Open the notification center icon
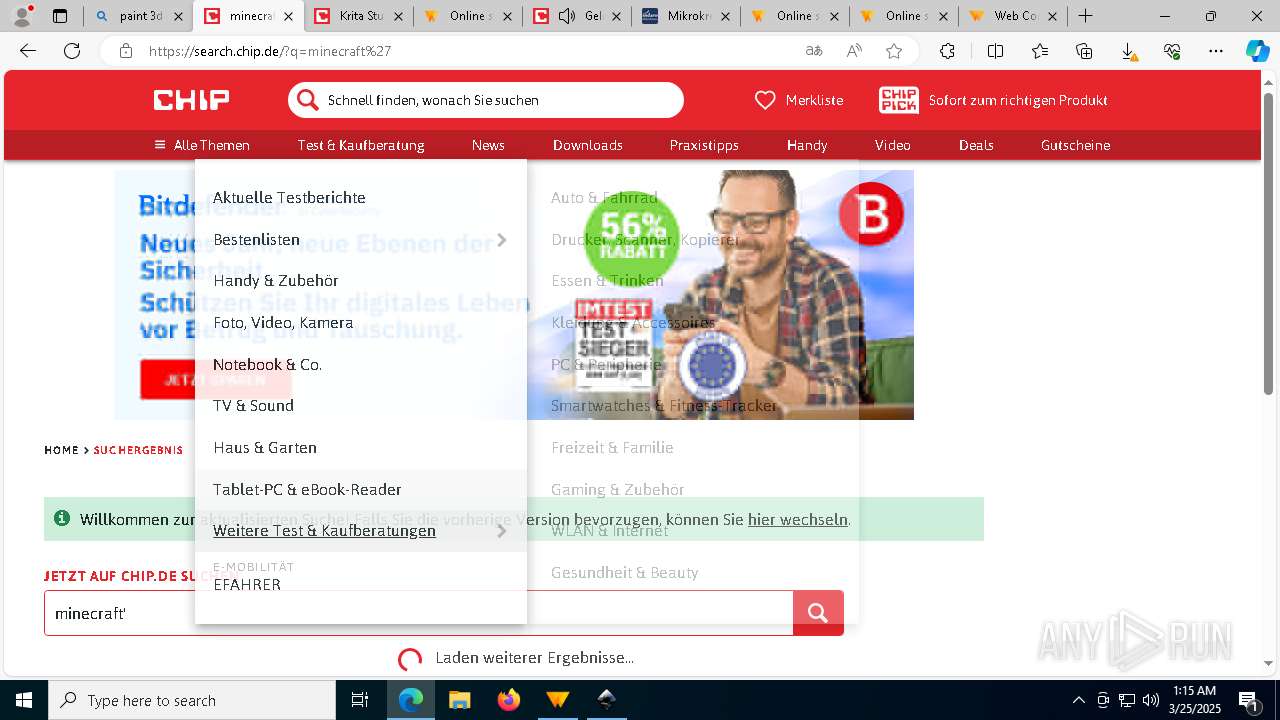Image resolution: width=1280 pixels, height=720 pixels. [x=1249, y=700]
